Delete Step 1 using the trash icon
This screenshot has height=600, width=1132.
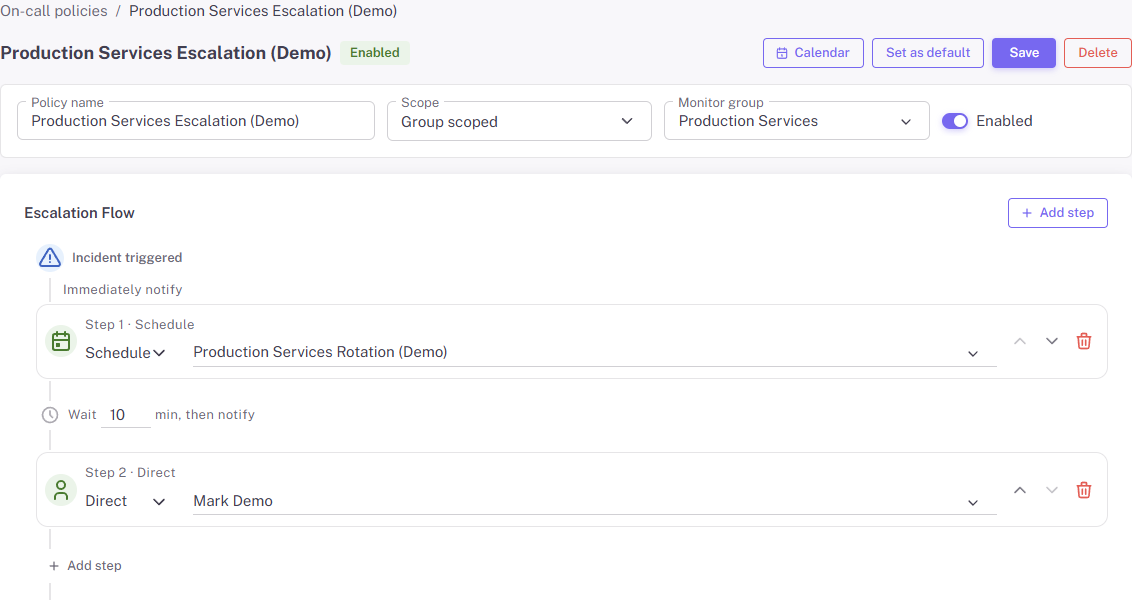pyautogui.click(x=1083, y=340)
